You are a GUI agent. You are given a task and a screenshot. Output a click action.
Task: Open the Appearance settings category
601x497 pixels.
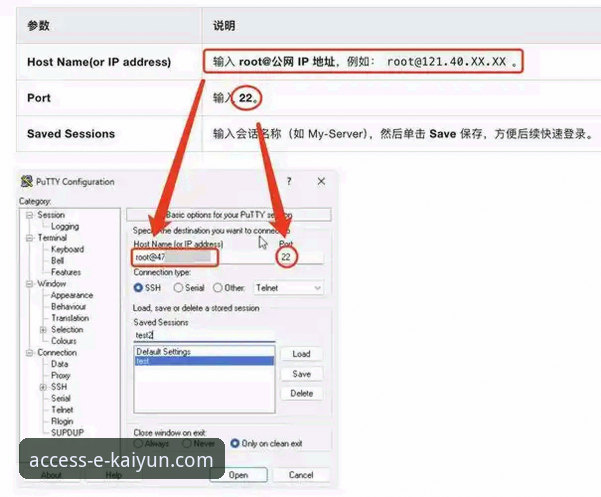click(x=72, y=295)
